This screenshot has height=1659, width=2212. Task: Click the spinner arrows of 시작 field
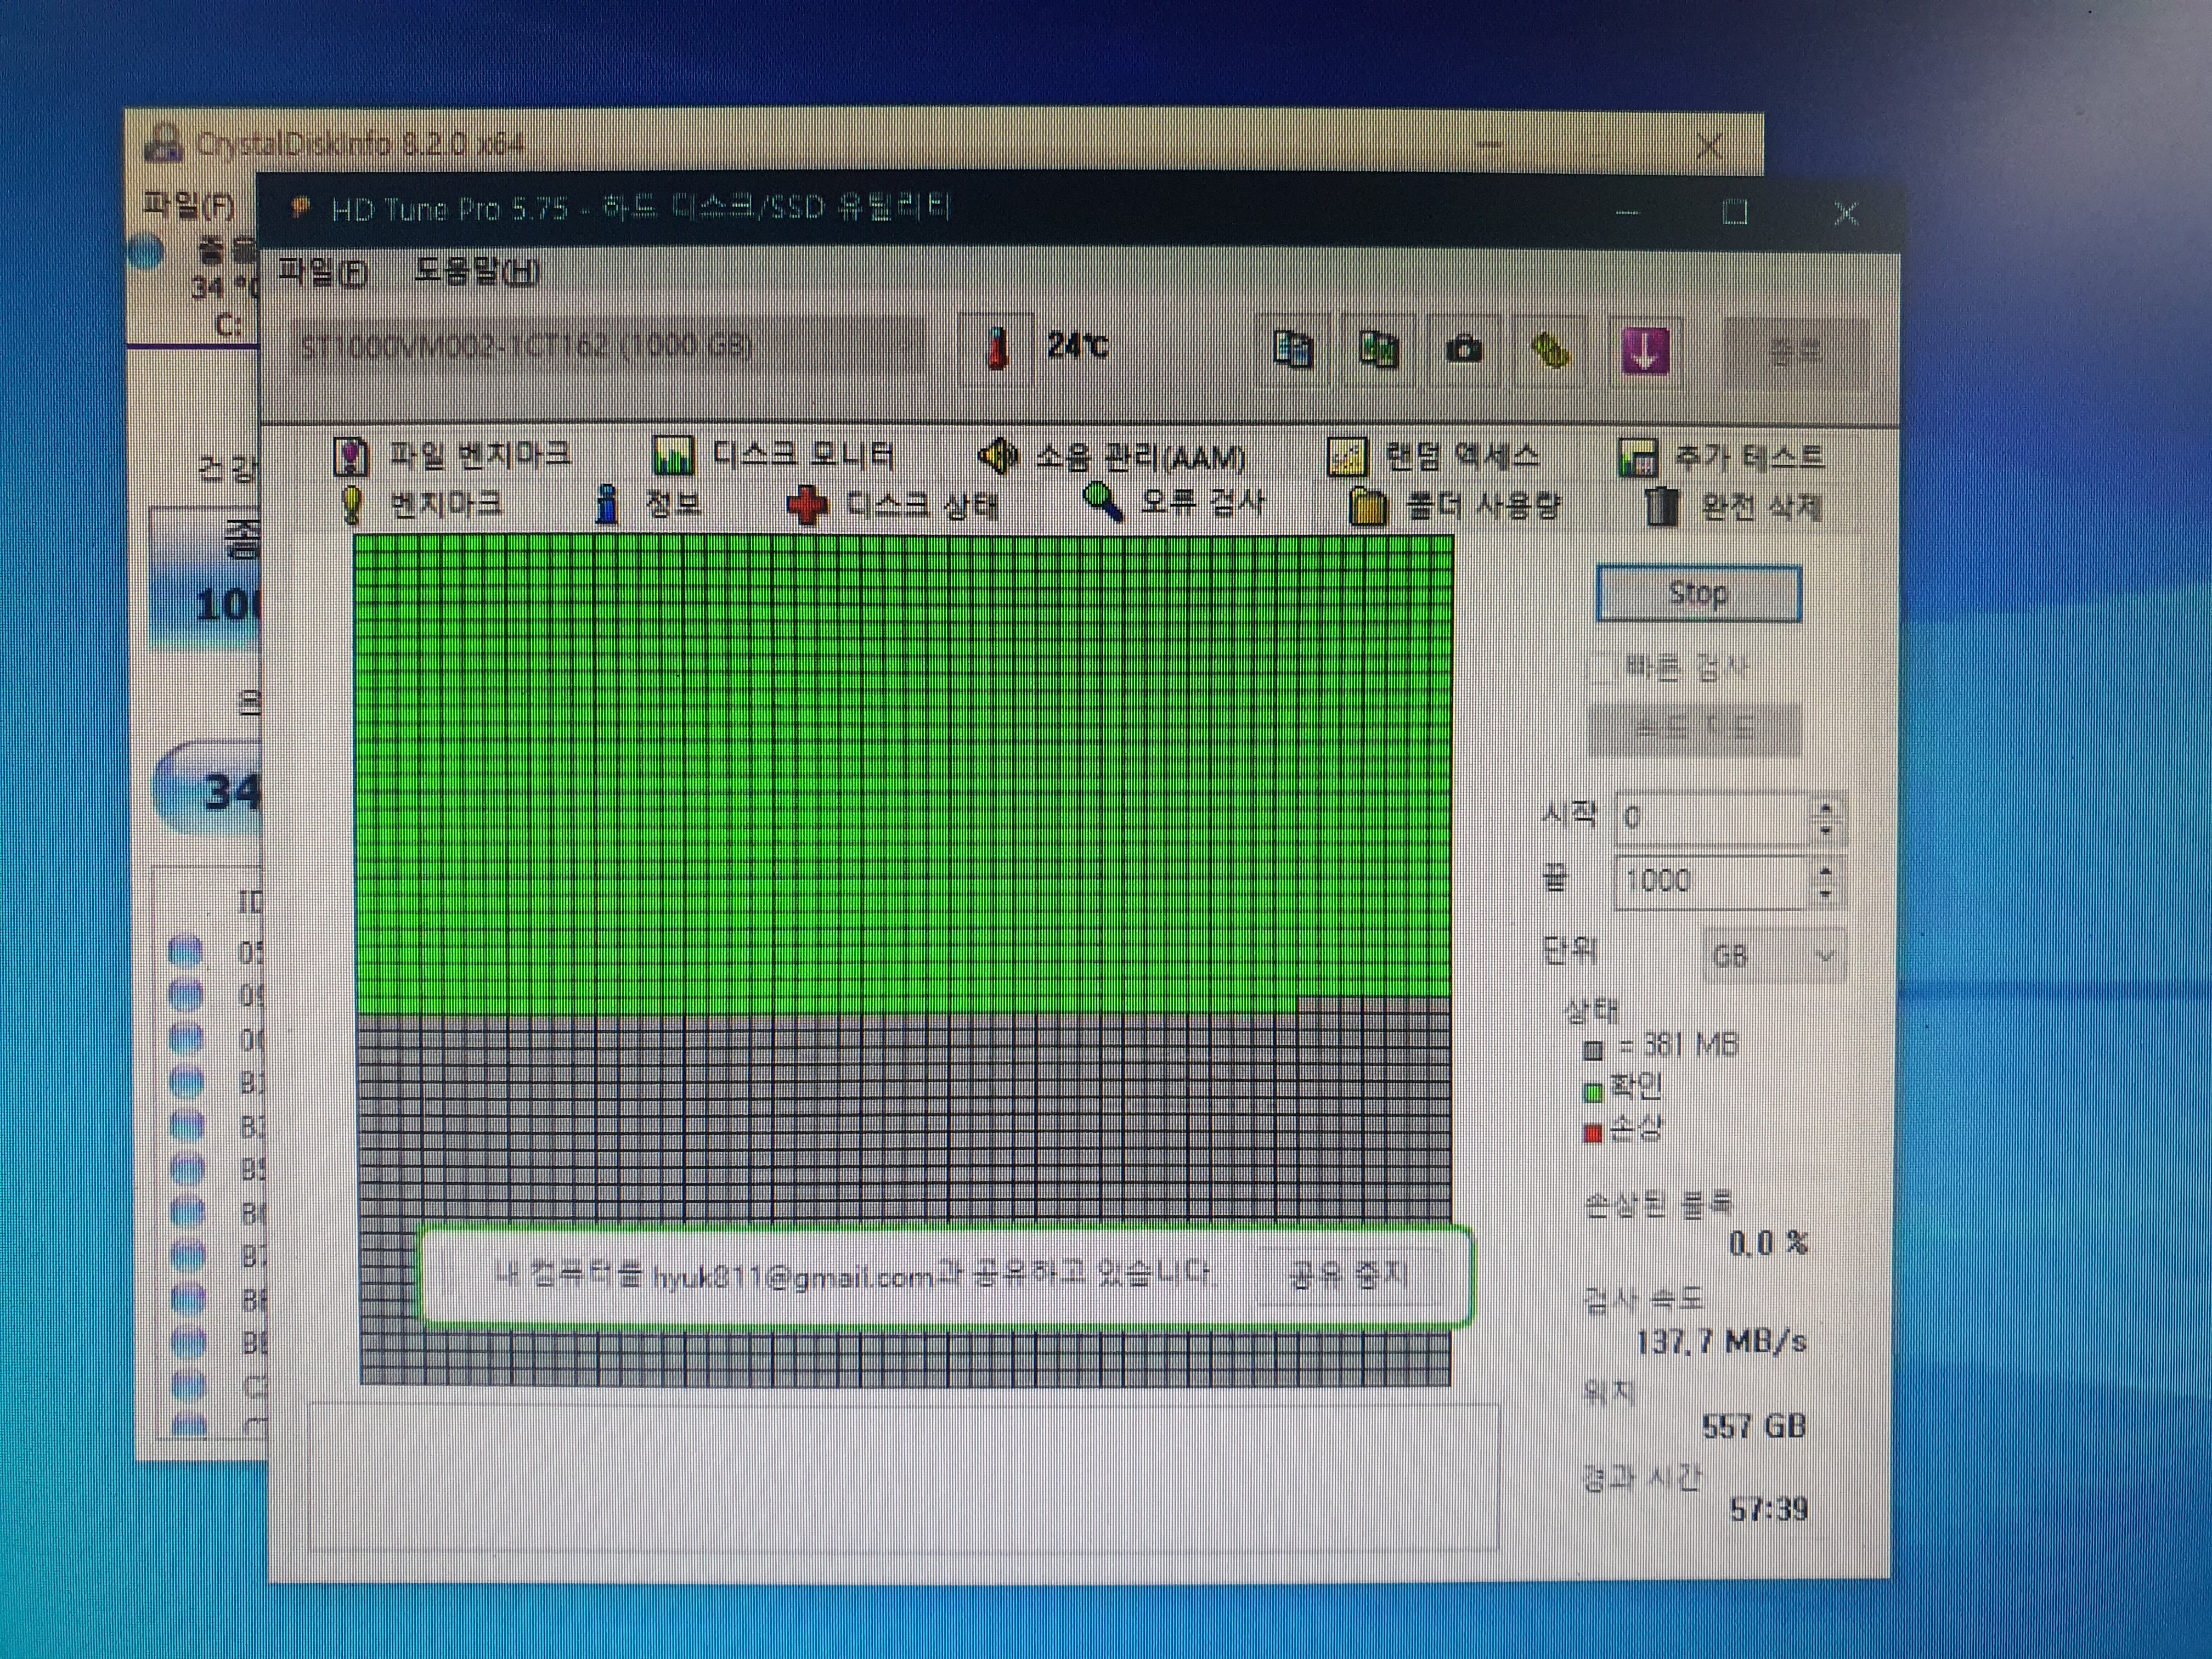[1827, 819]
